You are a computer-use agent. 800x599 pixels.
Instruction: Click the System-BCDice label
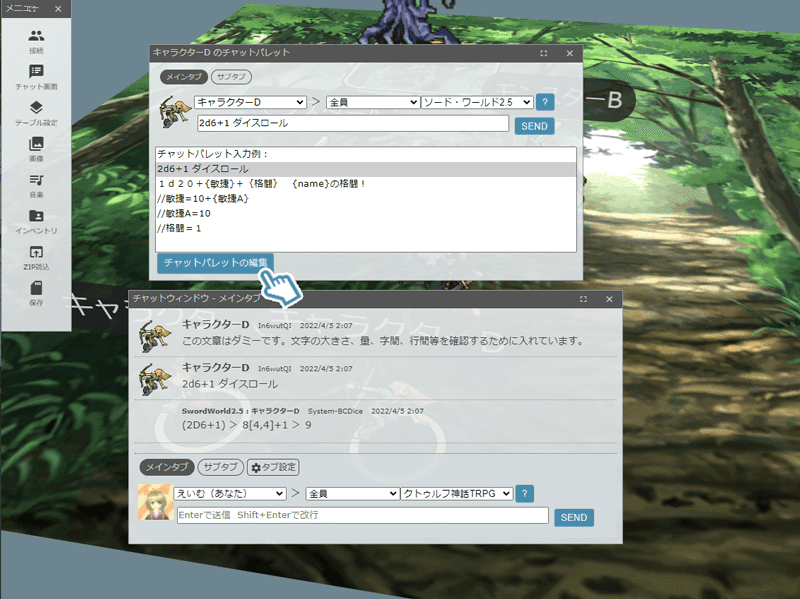335,411
